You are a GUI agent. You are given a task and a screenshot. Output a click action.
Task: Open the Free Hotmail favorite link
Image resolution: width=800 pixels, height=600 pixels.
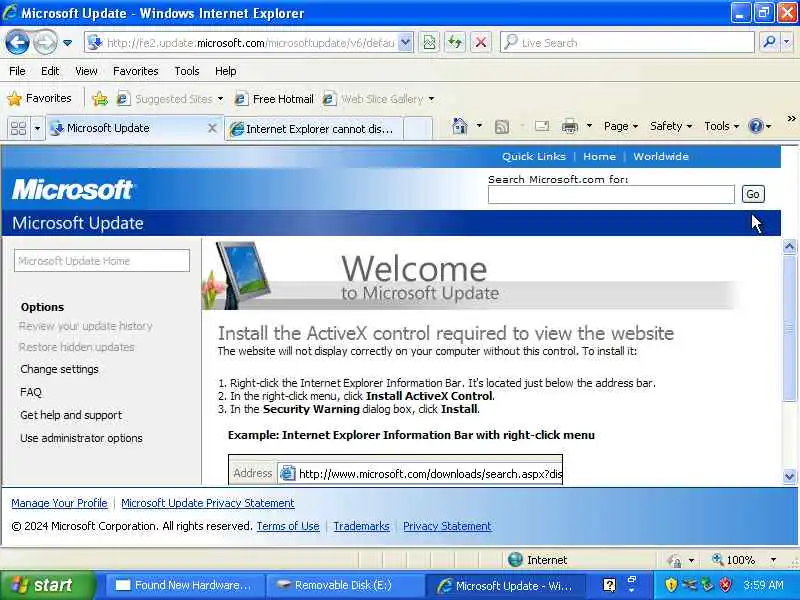[274, 98]
